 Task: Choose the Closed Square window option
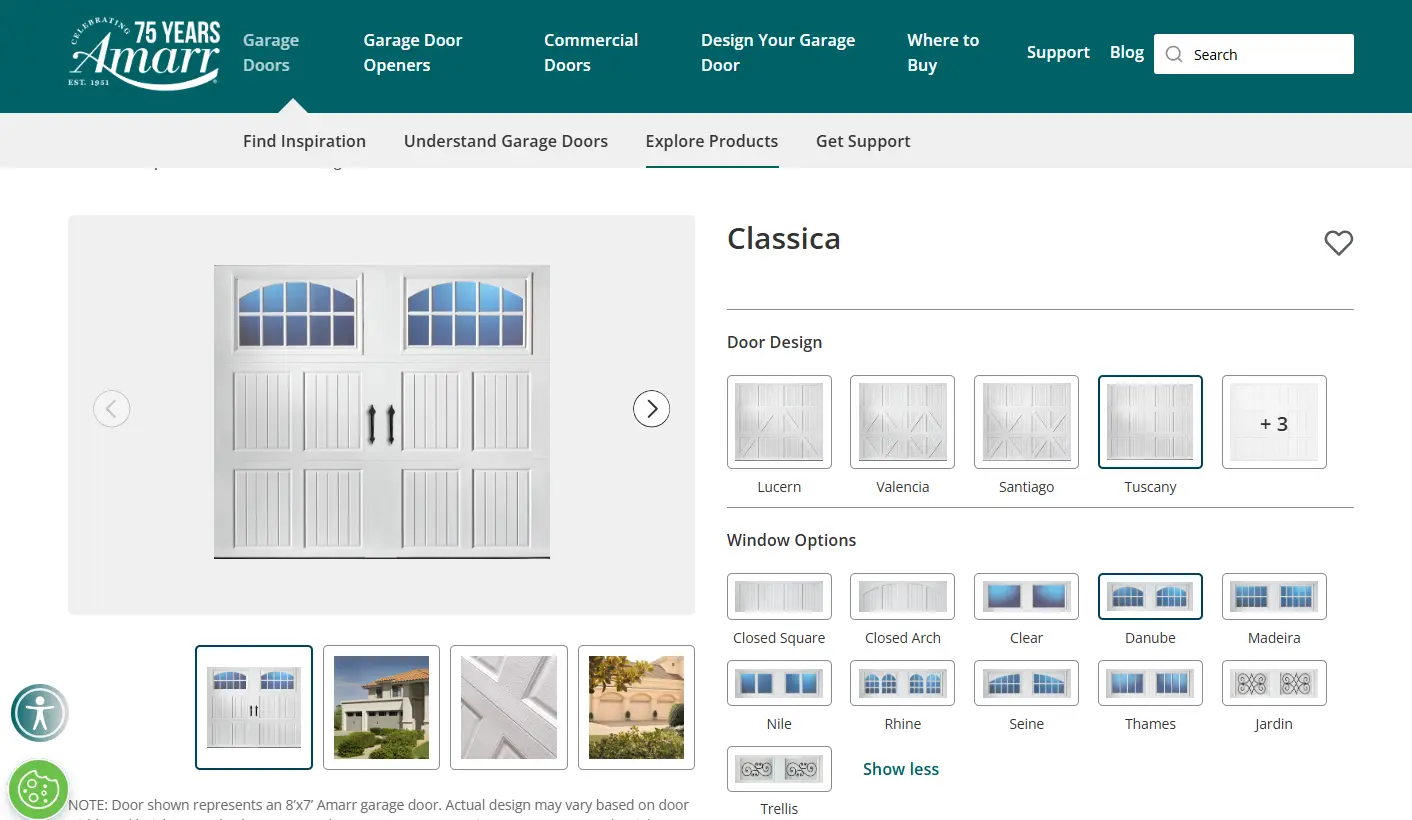pos(779,597)
